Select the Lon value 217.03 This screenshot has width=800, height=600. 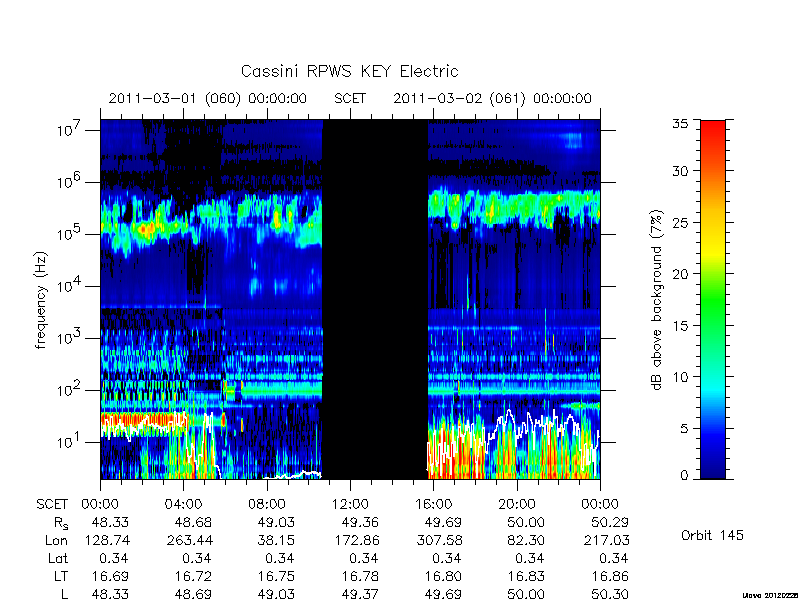pos(607,540)
